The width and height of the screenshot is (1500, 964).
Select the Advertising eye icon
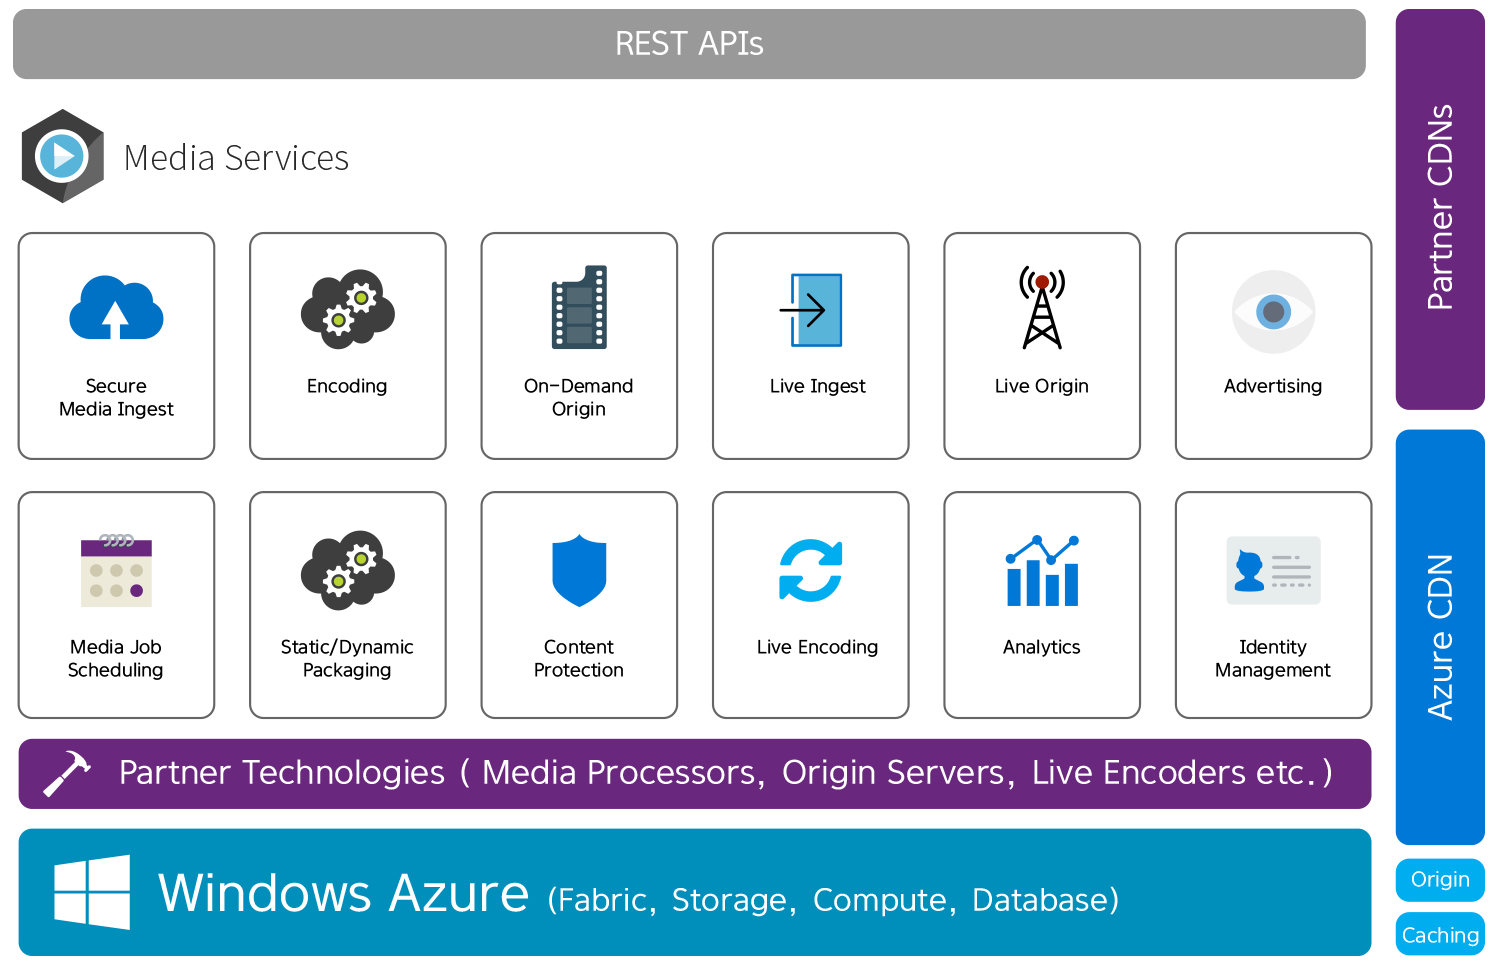click(x=1273, y=312)
